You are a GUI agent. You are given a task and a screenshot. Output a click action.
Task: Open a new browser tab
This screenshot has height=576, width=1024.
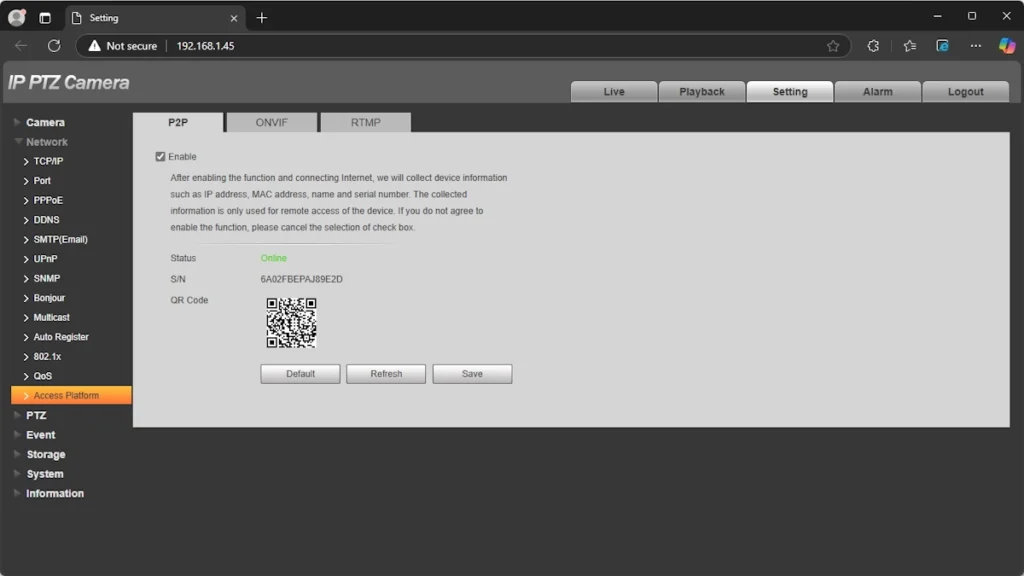click(262, 18)
